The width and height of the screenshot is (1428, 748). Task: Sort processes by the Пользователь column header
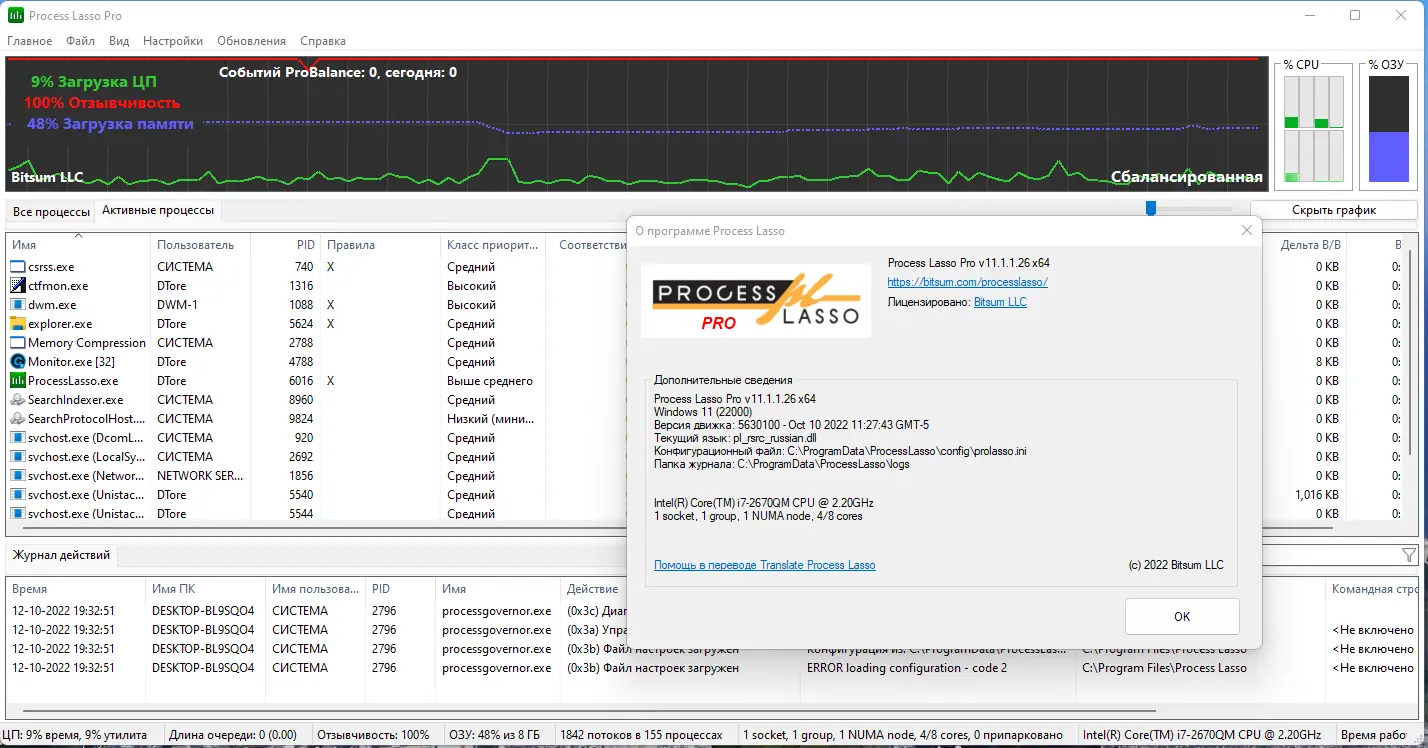click(x=200, y=245)
